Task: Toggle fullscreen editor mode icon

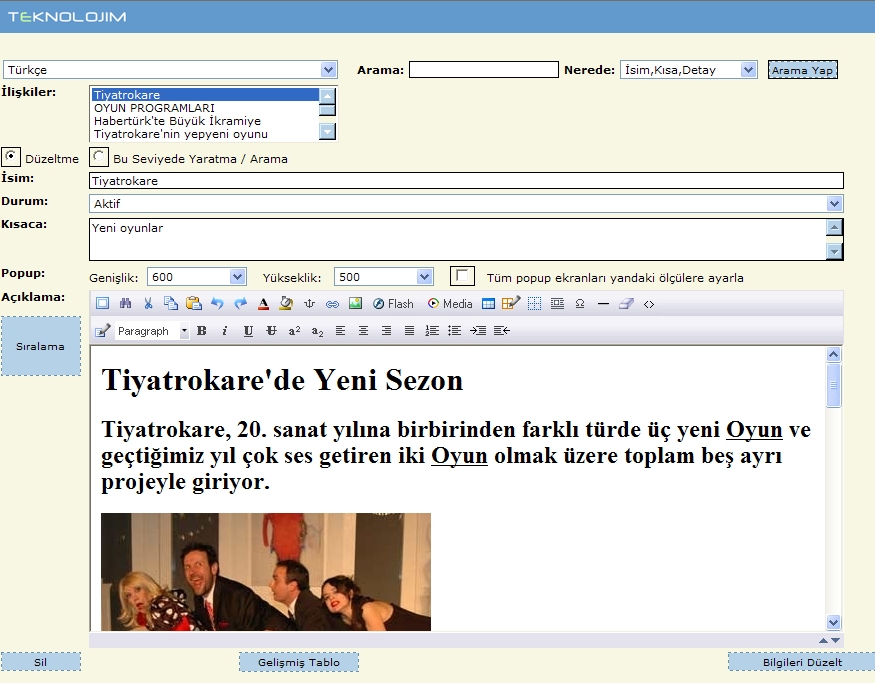Action: pos(102,304)
